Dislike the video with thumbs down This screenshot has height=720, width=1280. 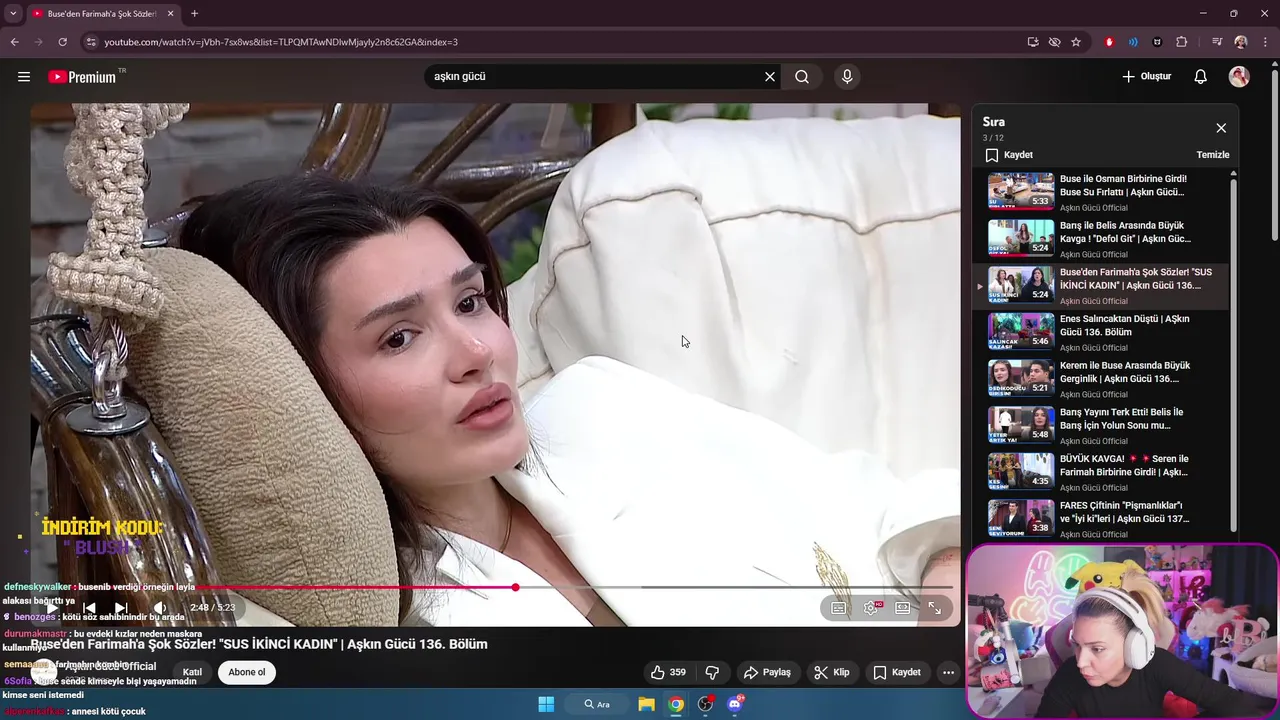(712, 672)
